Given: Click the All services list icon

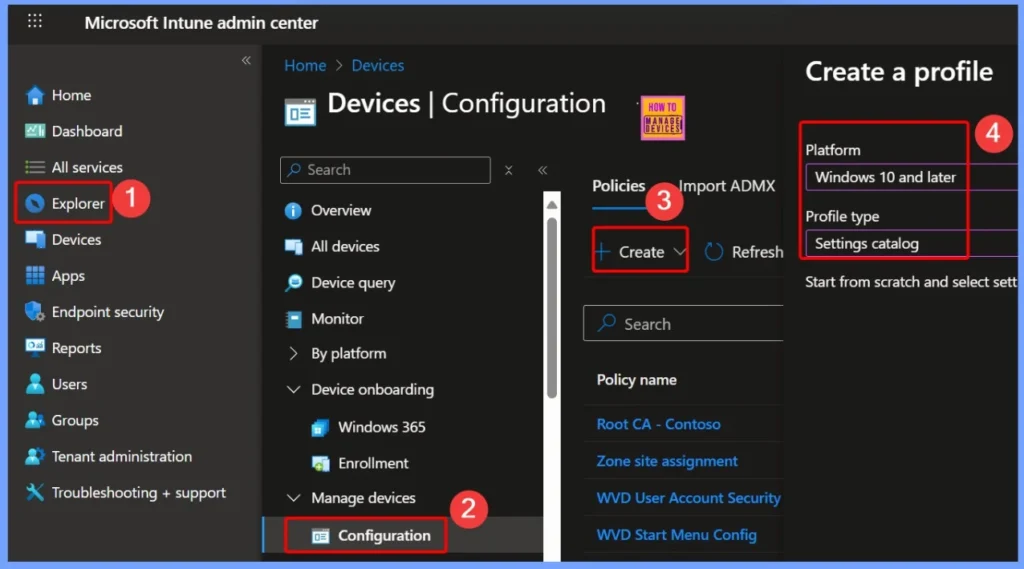Looking at the screenshot, I should [35, 167].
